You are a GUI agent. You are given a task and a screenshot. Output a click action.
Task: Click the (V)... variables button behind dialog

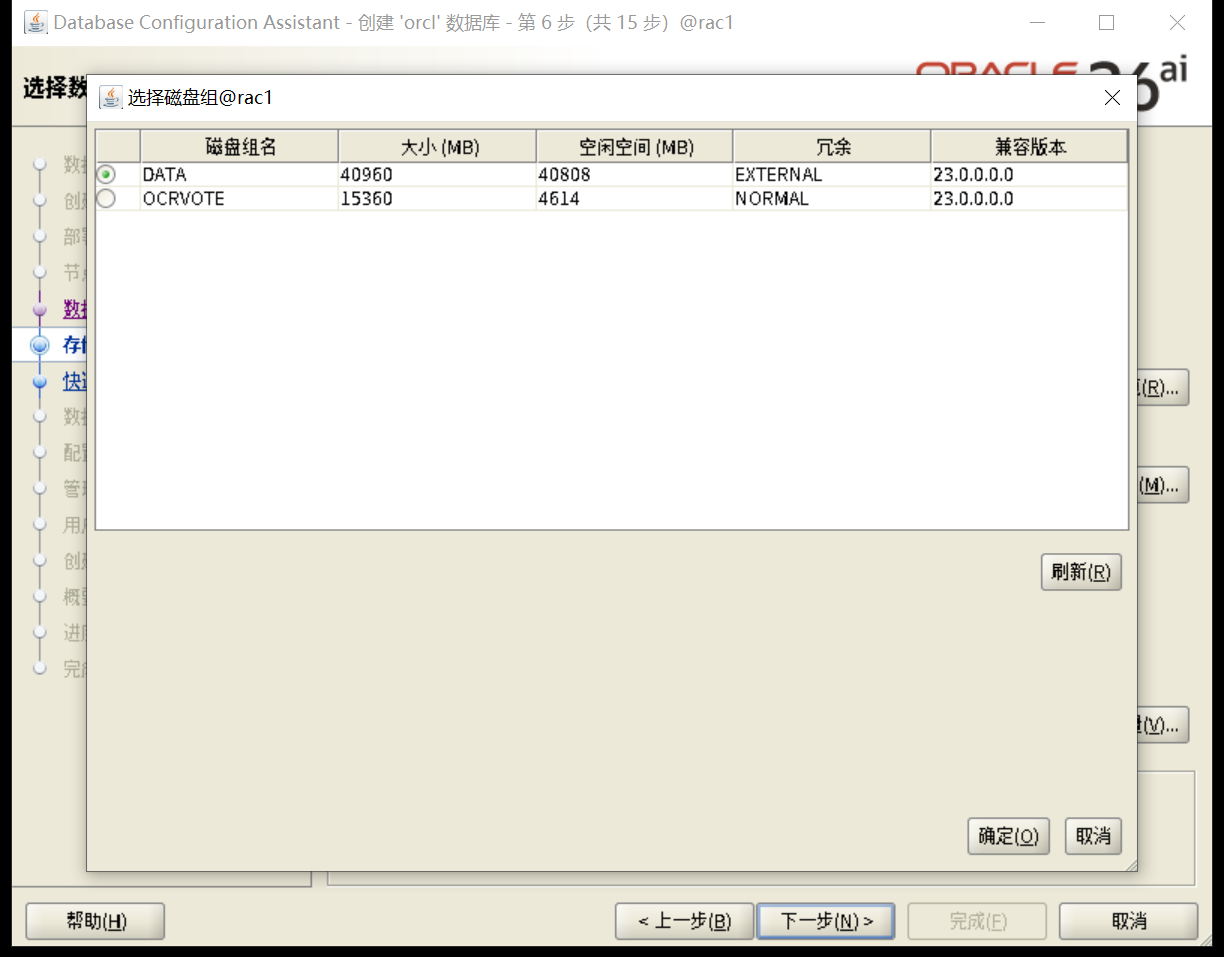pyautogui.click(x=1163, y=725)
